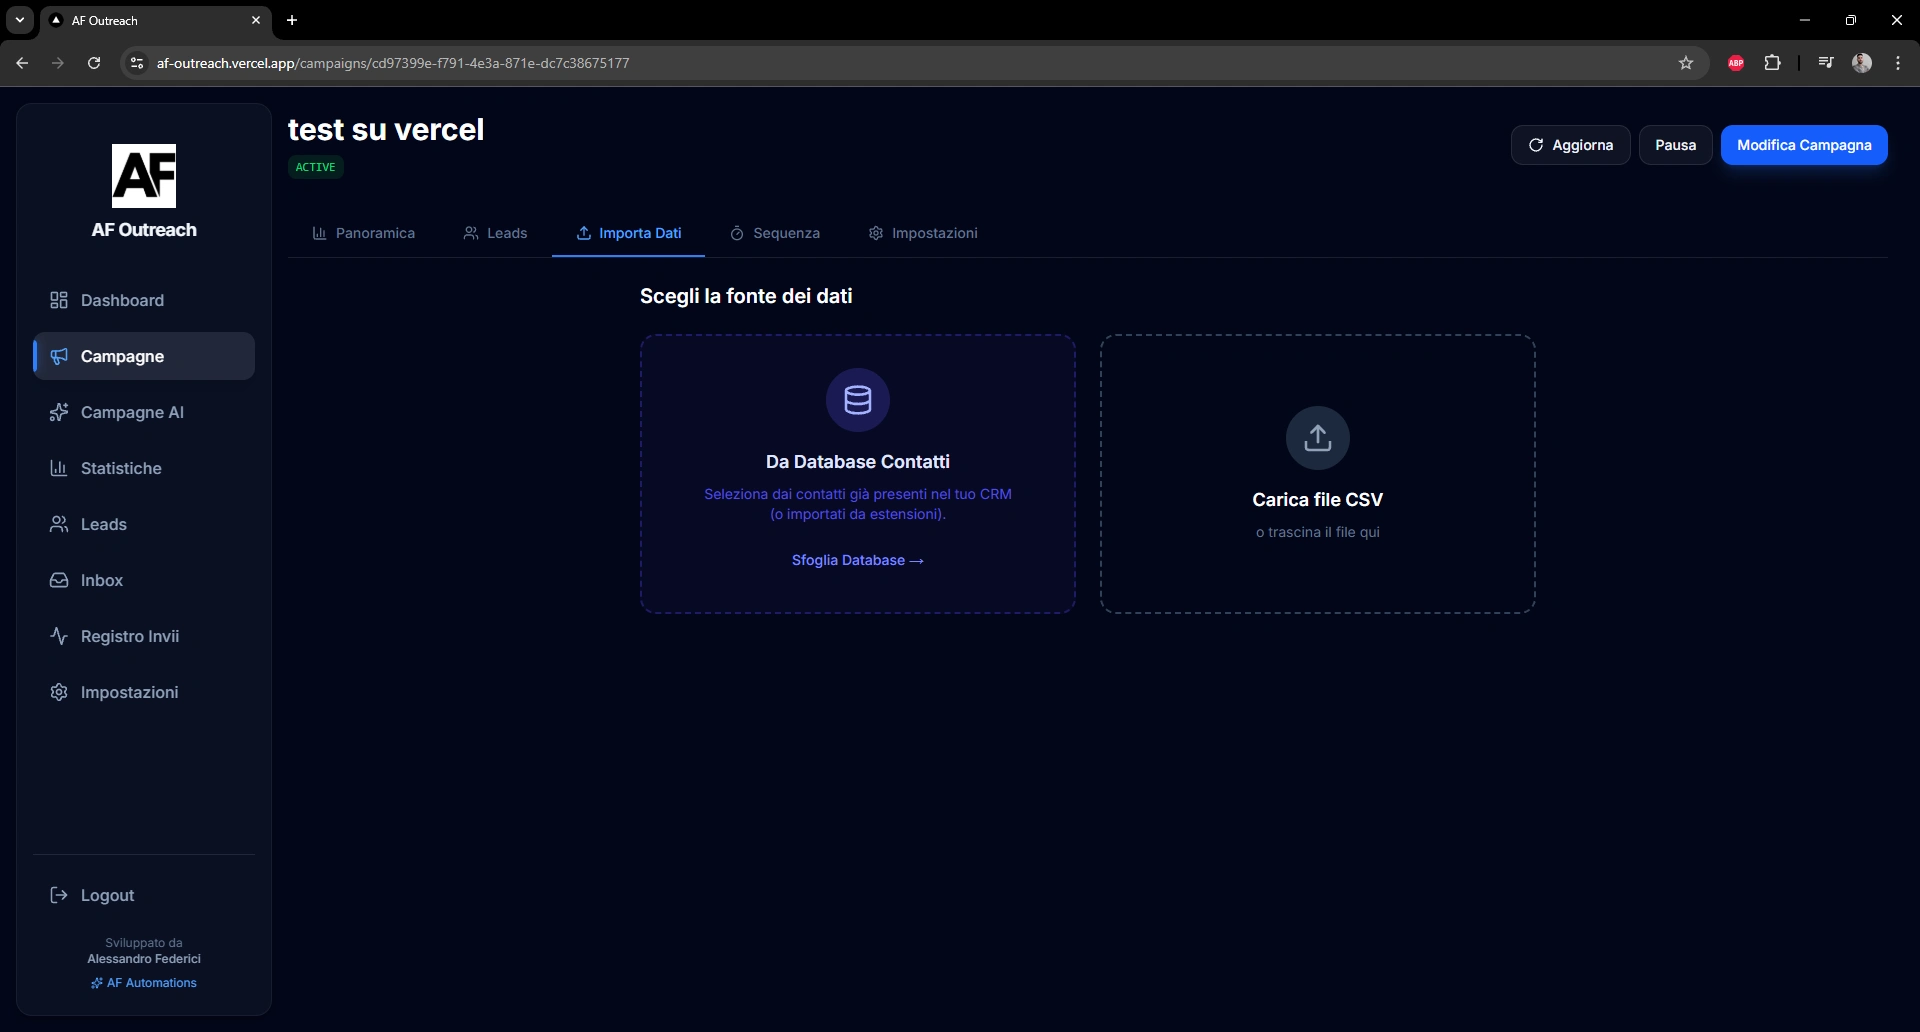Open a new browser tab
The image size is (1920, 1032).
(292, 20)
